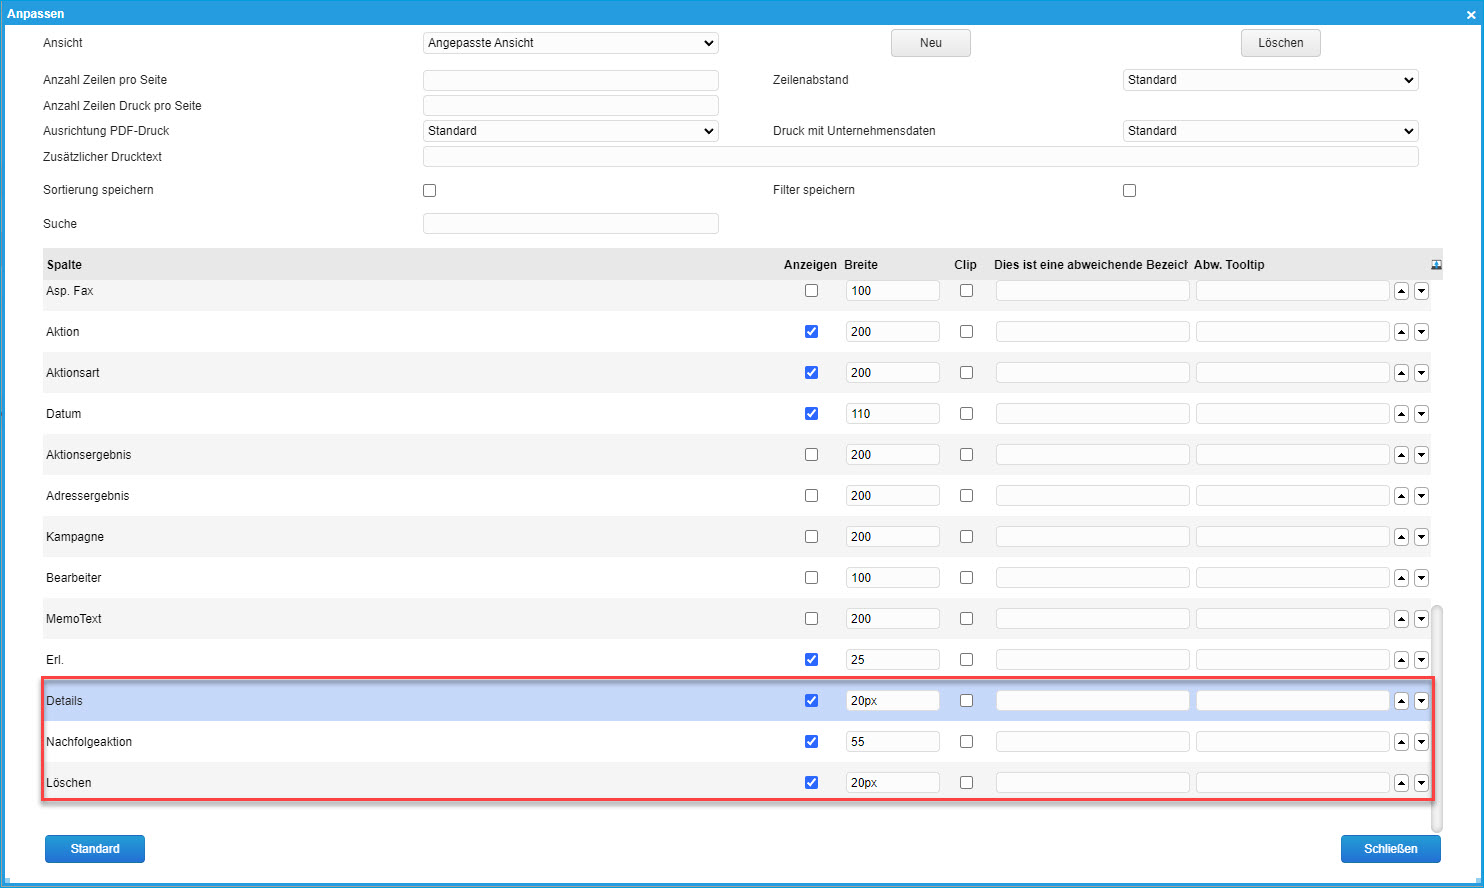The height and width of the screenshot is (888, 1484).
Task: Select the Nachfolgeaktion row label
Action: (89, 742)
